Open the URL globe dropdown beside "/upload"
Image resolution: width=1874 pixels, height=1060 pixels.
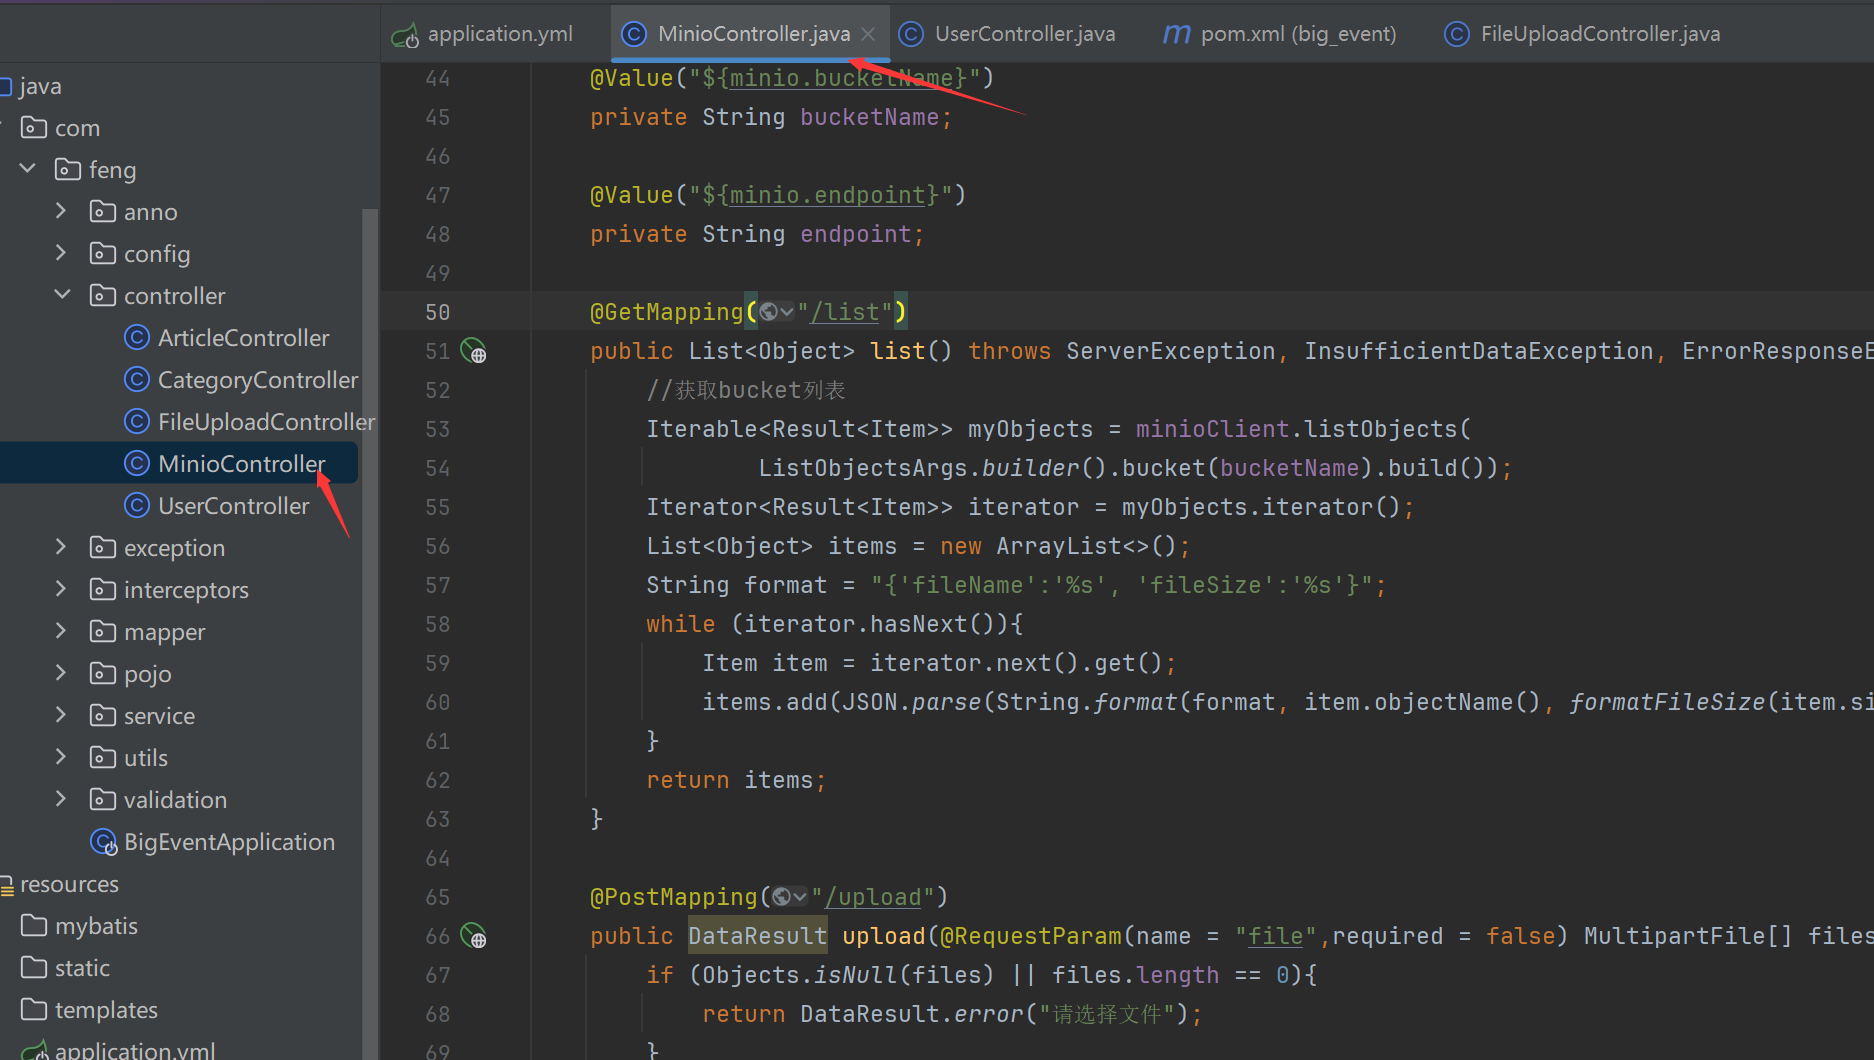click(x=790, y=897)
